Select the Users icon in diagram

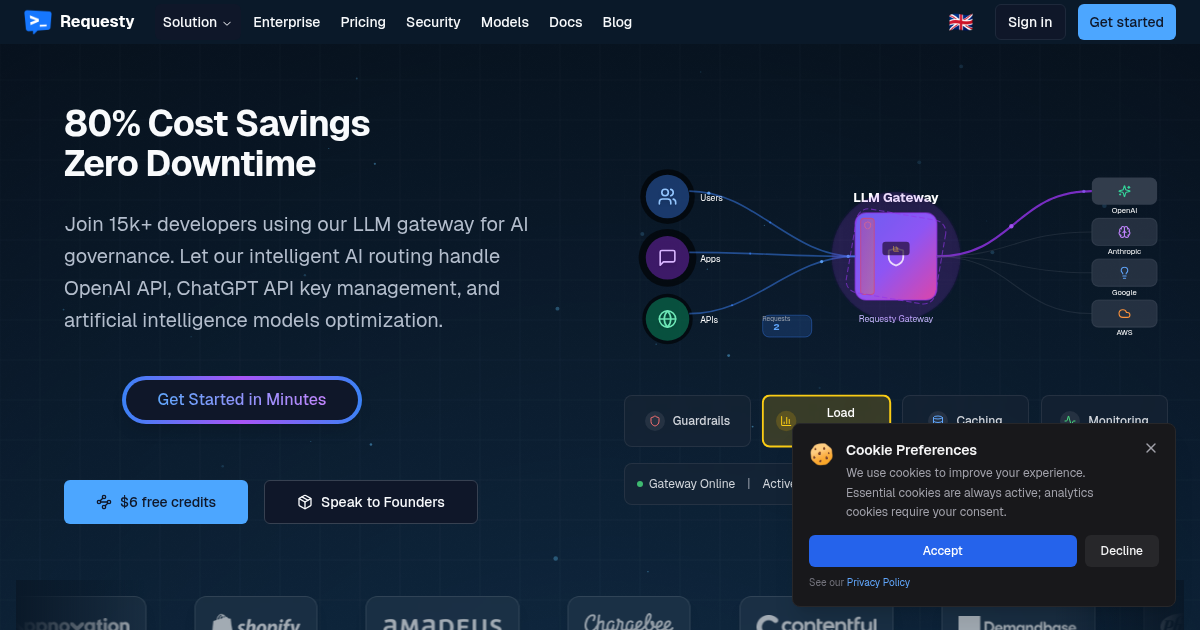[x=668, y=197]
